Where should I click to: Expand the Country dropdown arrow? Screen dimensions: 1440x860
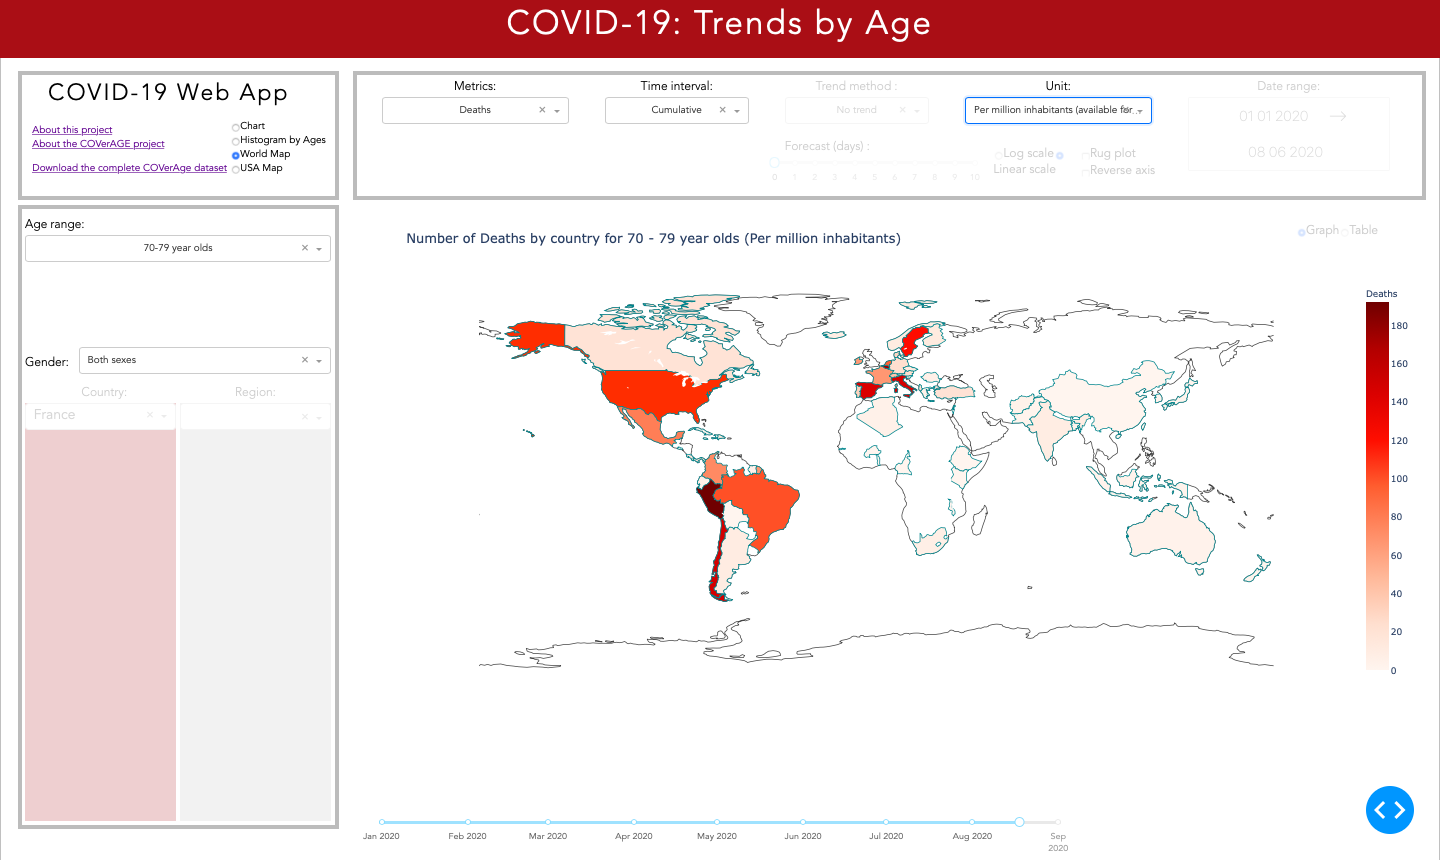click(164, 416)
